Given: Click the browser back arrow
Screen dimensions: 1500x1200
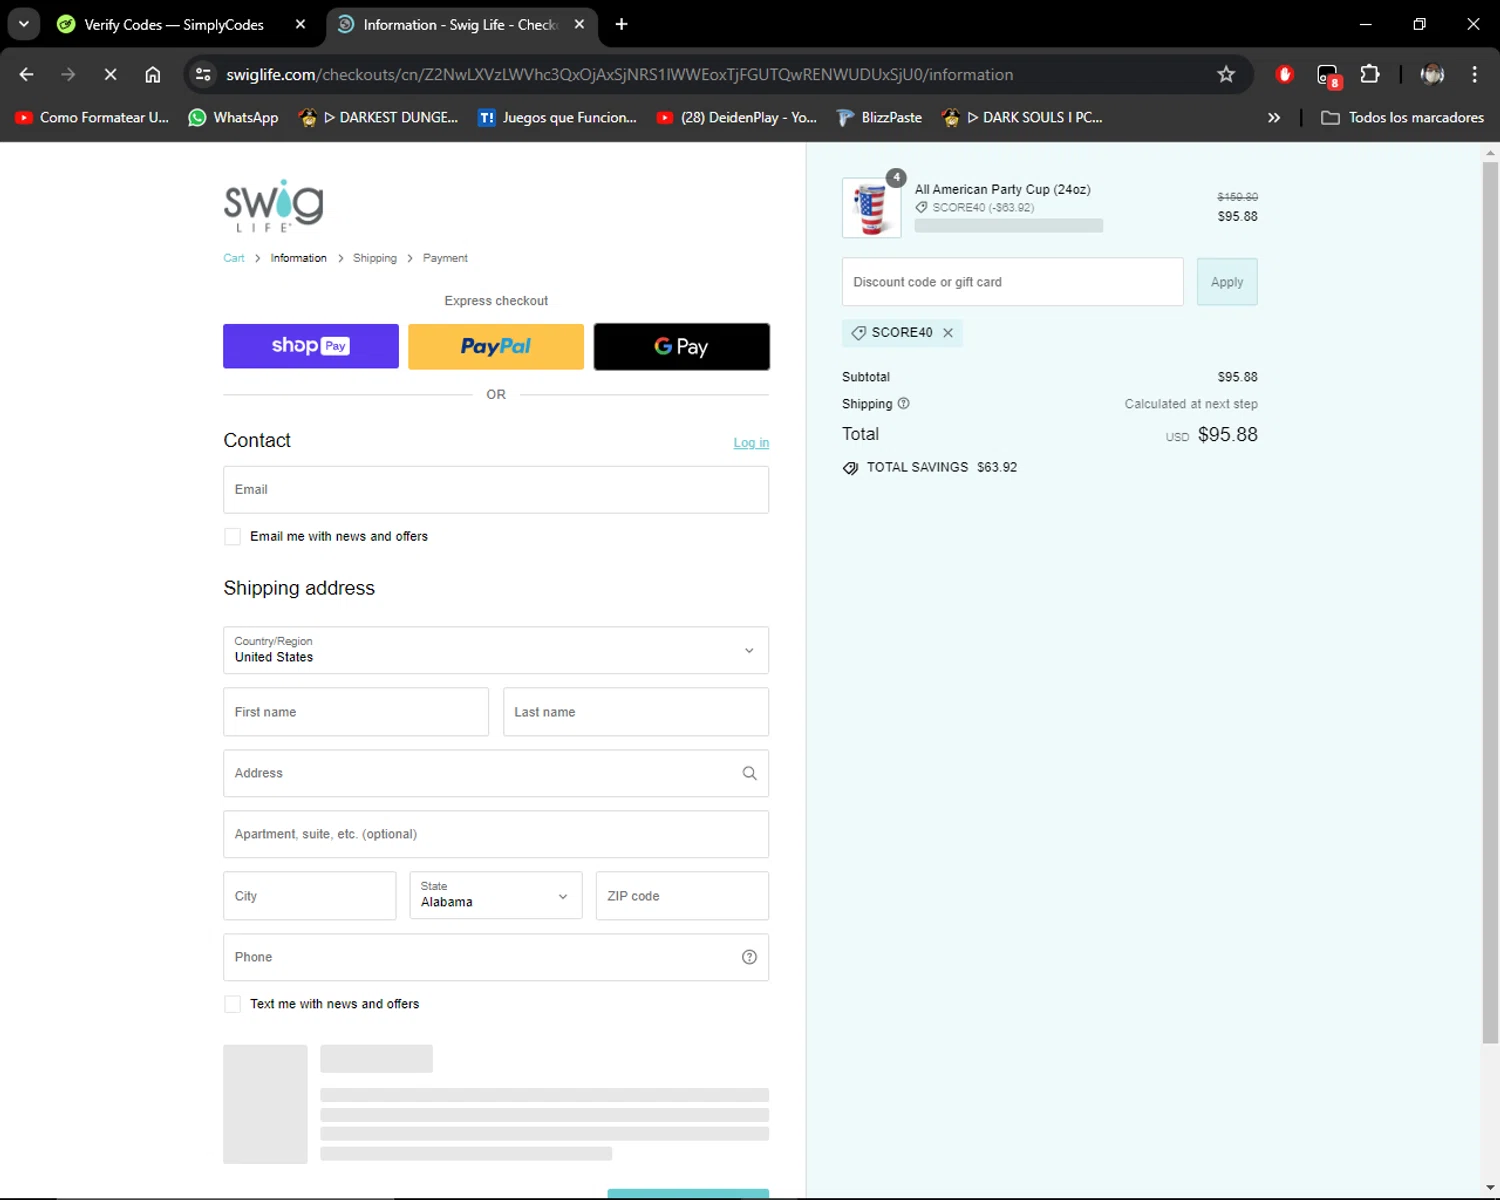Looking at the screenshot, I should [27, 74].
